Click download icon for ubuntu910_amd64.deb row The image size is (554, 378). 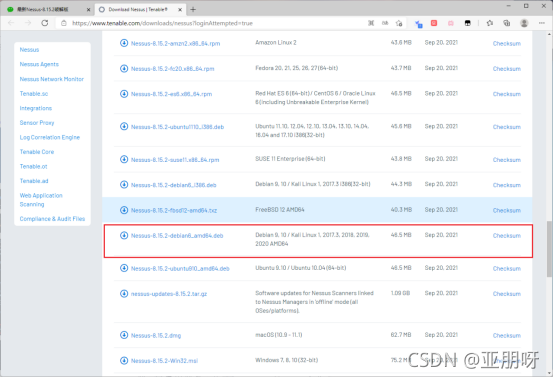[x=124, y=268]
